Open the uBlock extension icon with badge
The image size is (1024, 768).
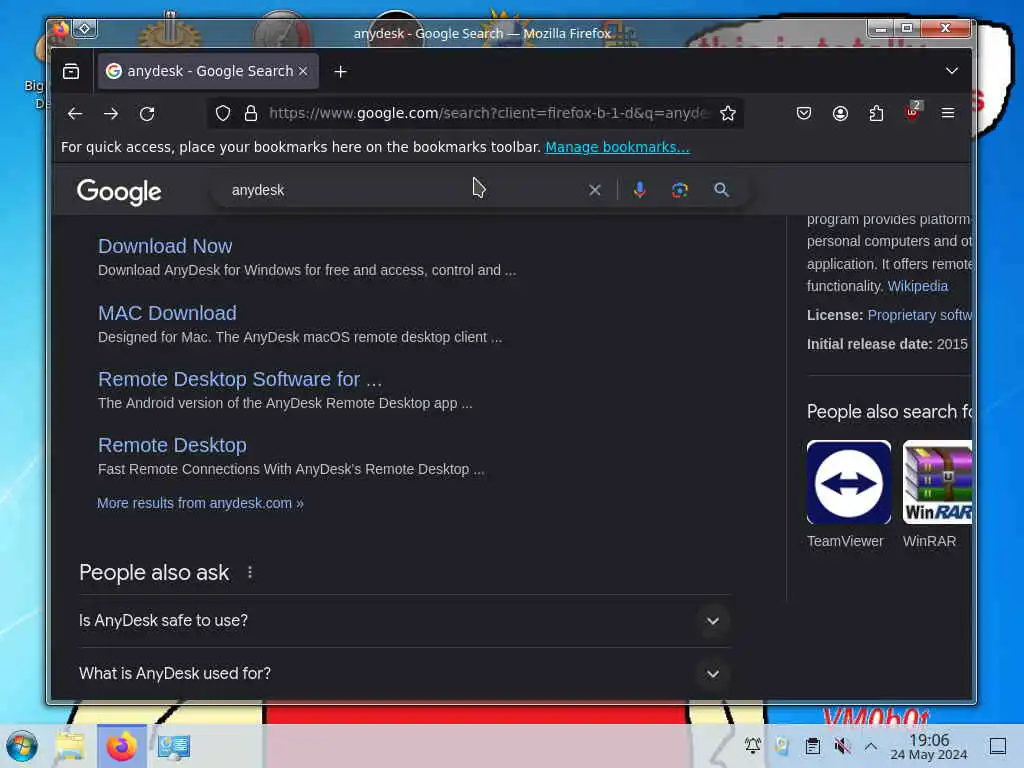tap(913, 112)
